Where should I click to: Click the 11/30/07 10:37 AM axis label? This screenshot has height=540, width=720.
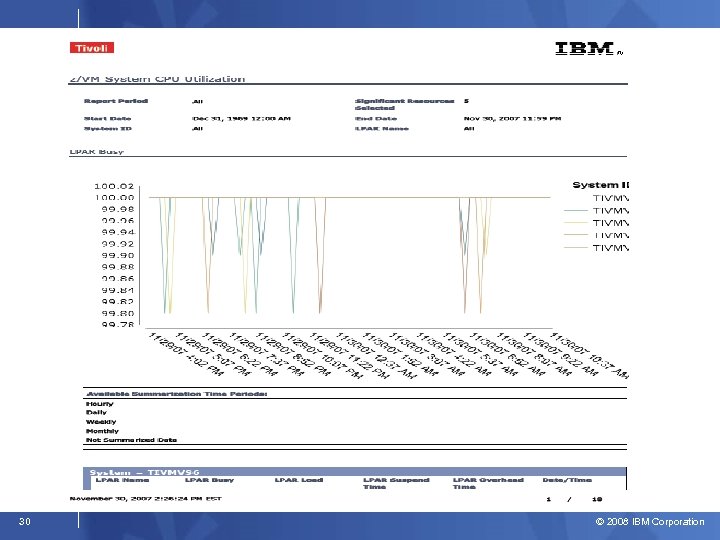point(590,354)
